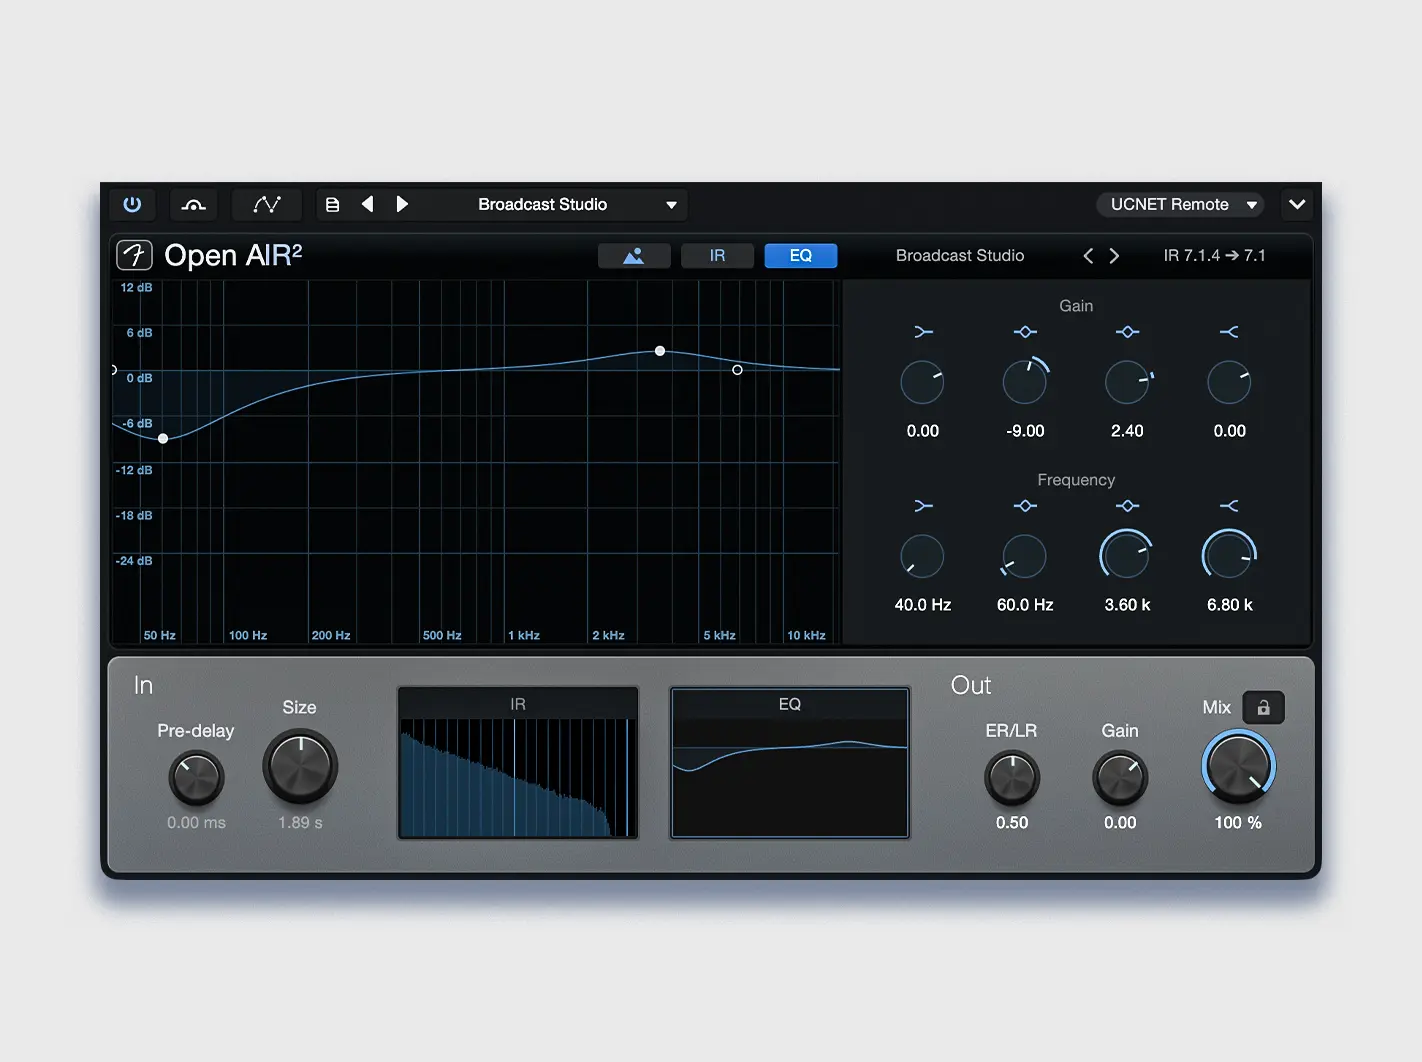Go to next preset with right arrow
This screenshot has width=1422, height=1062.
click(403, 204)
